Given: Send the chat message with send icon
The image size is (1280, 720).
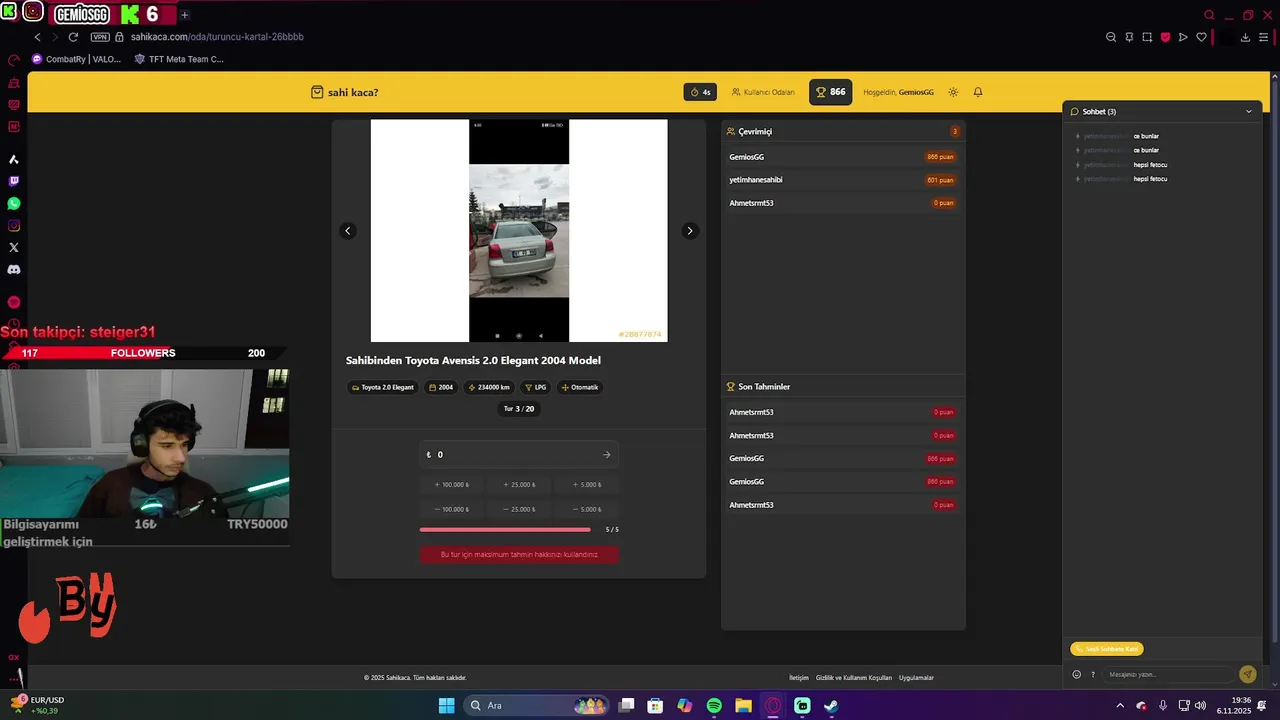Looking at the screenshot, I should (x=1247, y=674).
